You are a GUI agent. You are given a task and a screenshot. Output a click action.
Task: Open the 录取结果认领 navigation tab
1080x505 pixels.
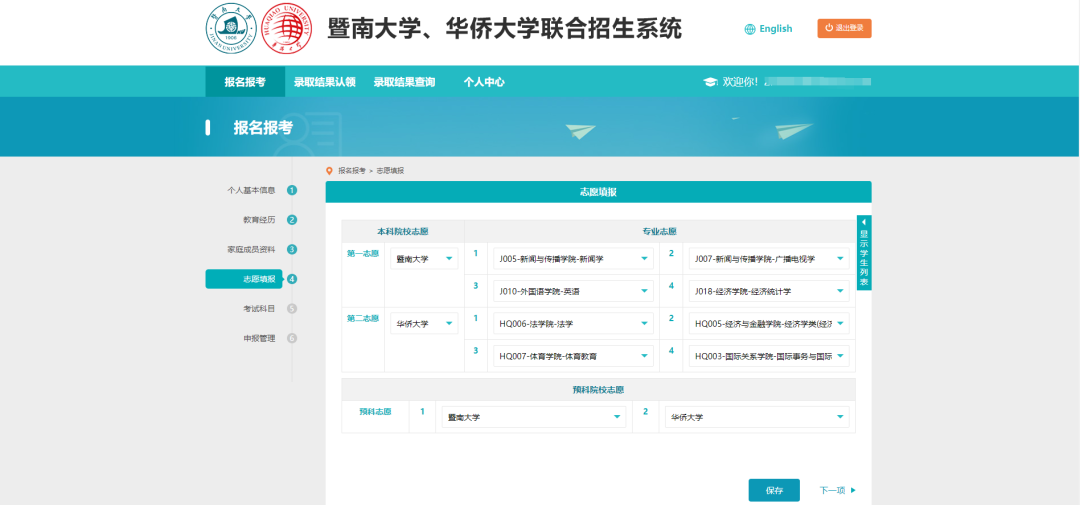324,82
